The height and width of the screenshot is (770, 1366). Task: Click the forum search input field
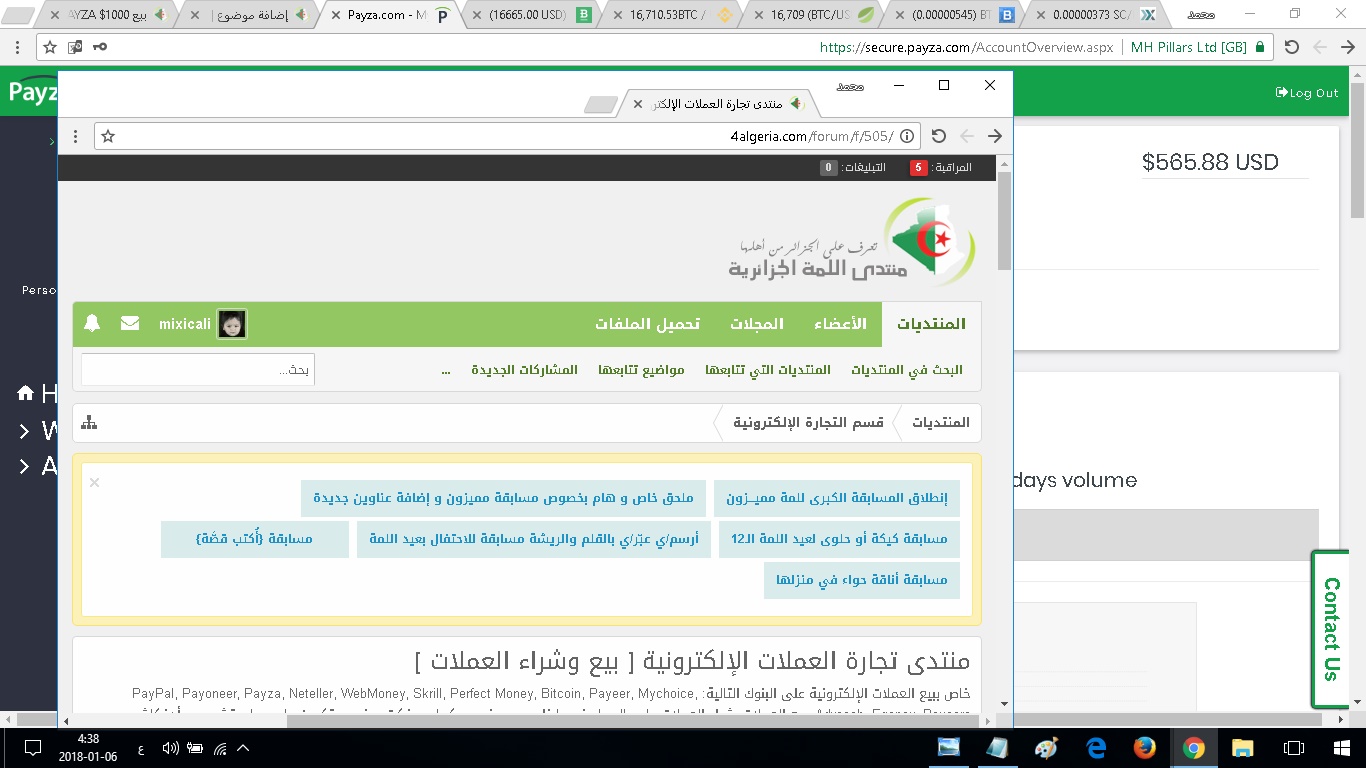click(x=198, y=369)
